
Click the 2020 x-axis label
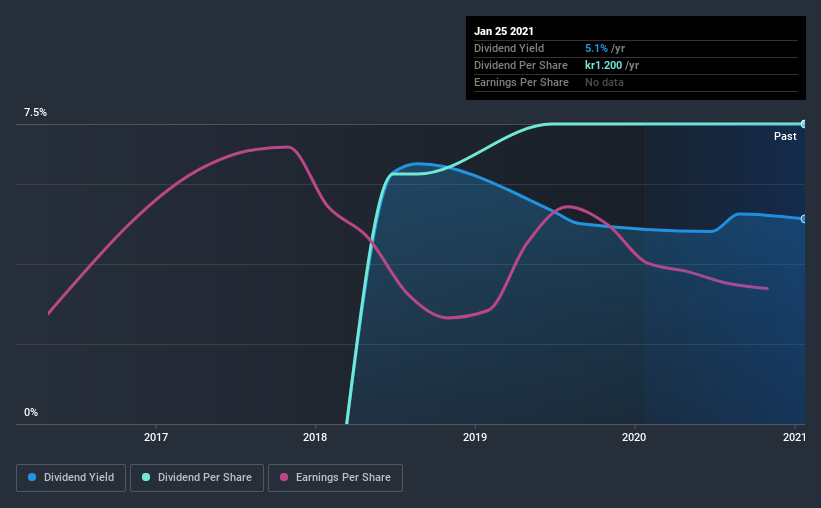(x=634, y=437)
